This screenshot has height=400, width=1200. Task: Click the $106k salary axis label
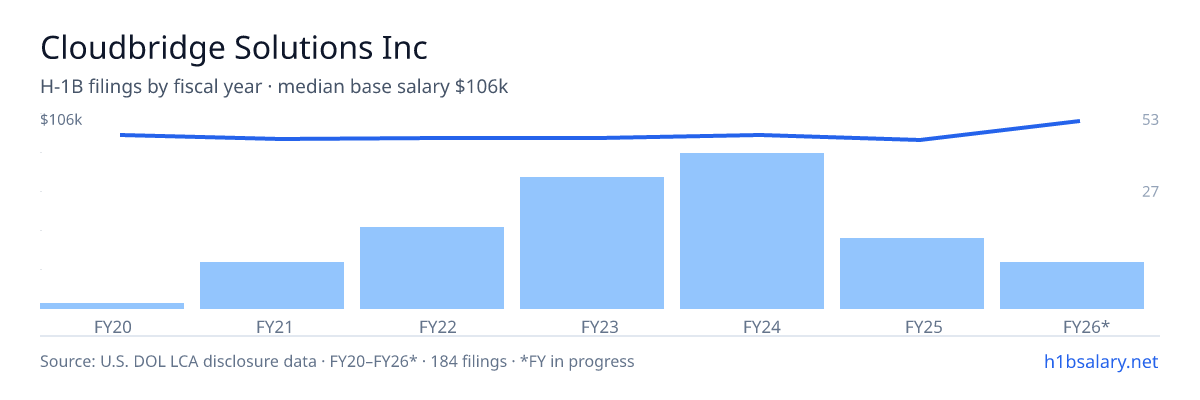(x=61, y=120)
